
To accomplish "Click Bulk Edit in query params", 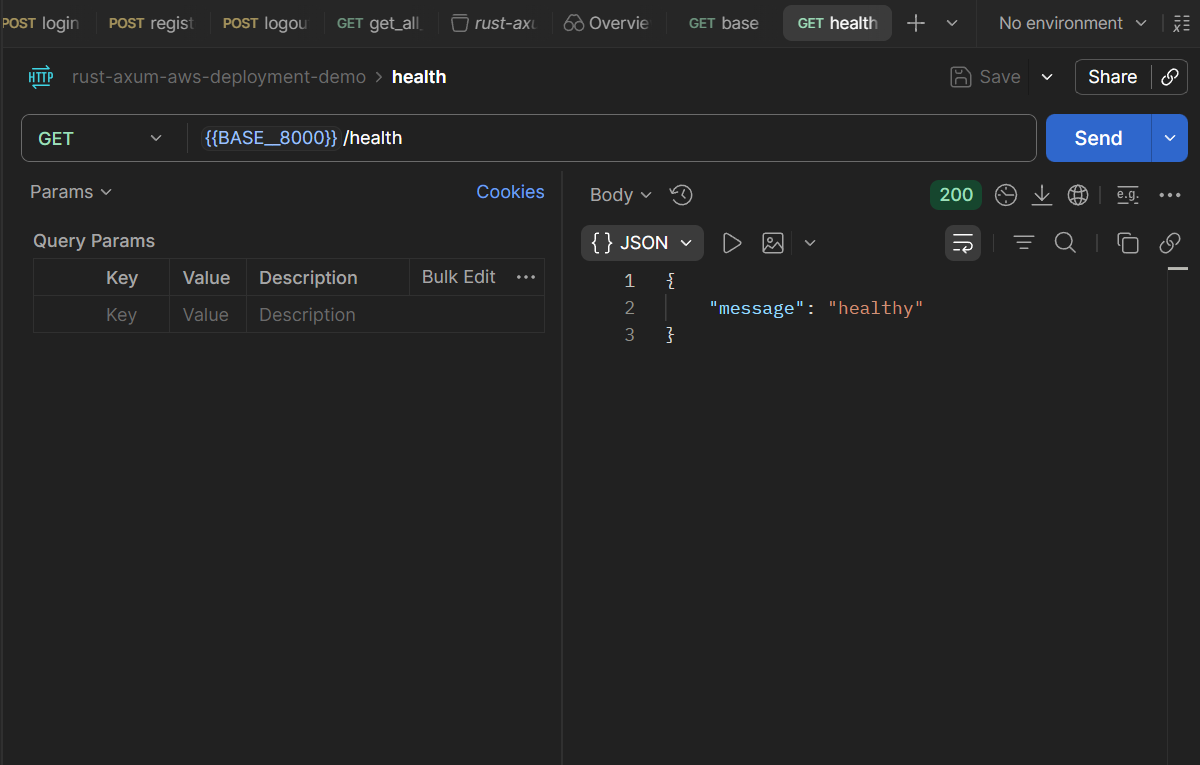I will [459, 277].
